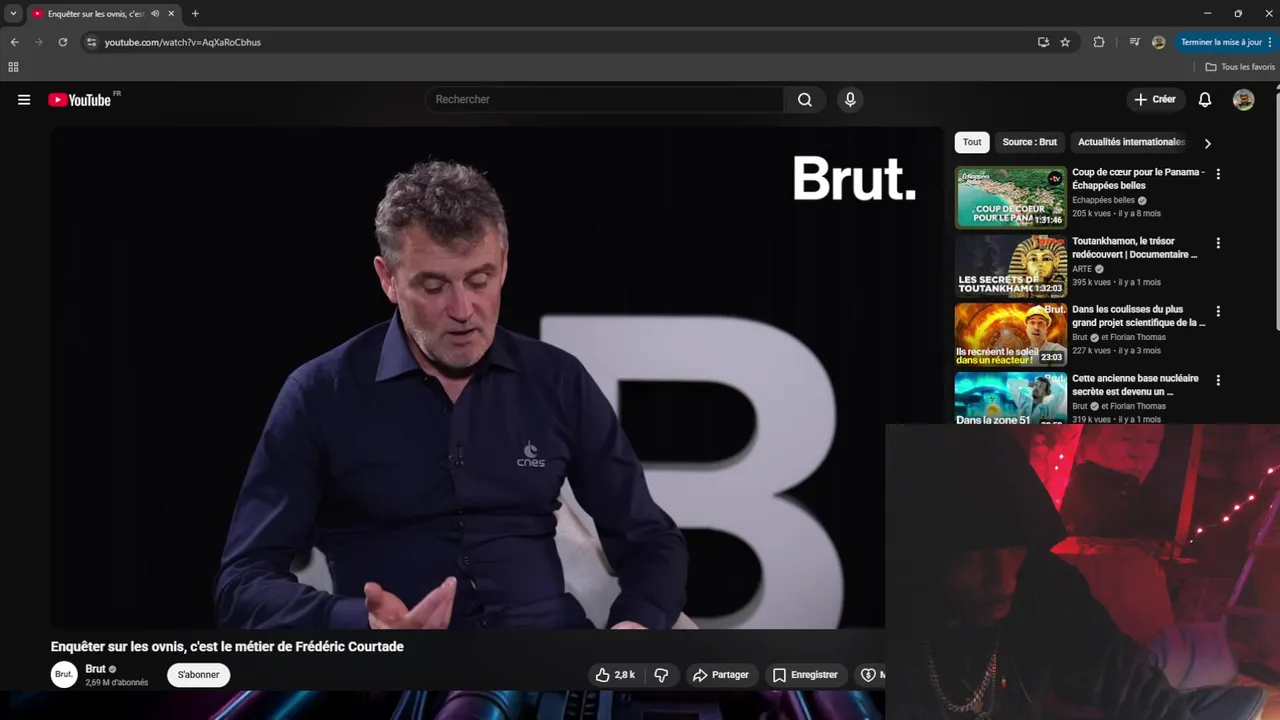The image size is (1280, 720).
Task: Open the YouTube account avatar menu
Action: (x=1244, y=100)
